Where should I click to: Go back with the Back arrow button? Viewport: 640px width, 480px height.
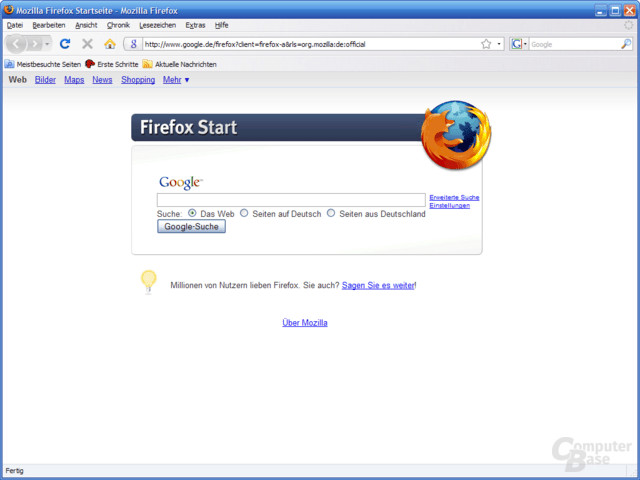tap(16, 44)
